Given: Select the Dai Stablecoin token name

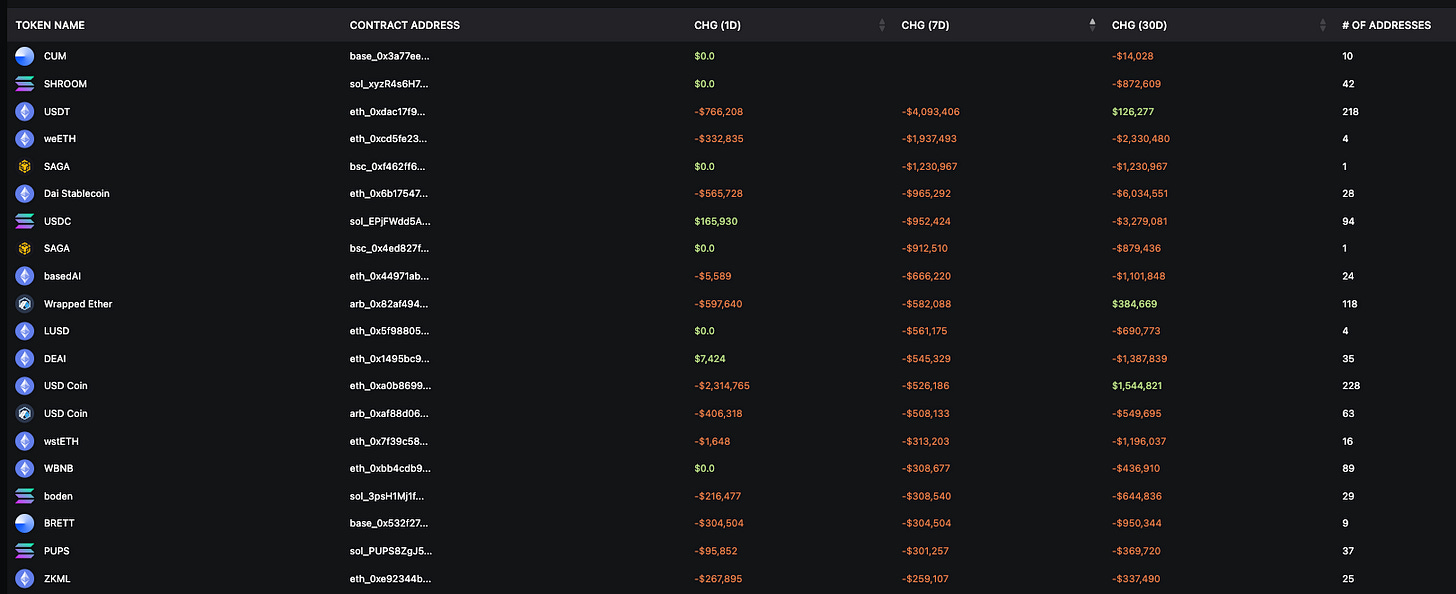Looking at the screenshot, I should tap(77, 194).
